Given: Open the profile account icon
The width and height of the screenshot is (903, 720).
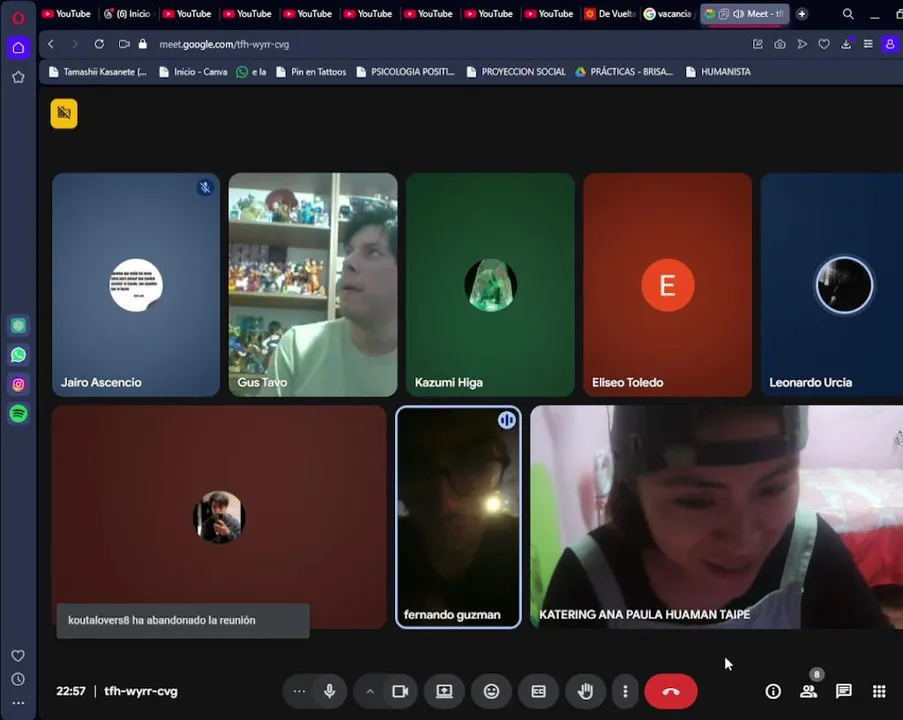Looking at the screenshot, I should [890, 44].
